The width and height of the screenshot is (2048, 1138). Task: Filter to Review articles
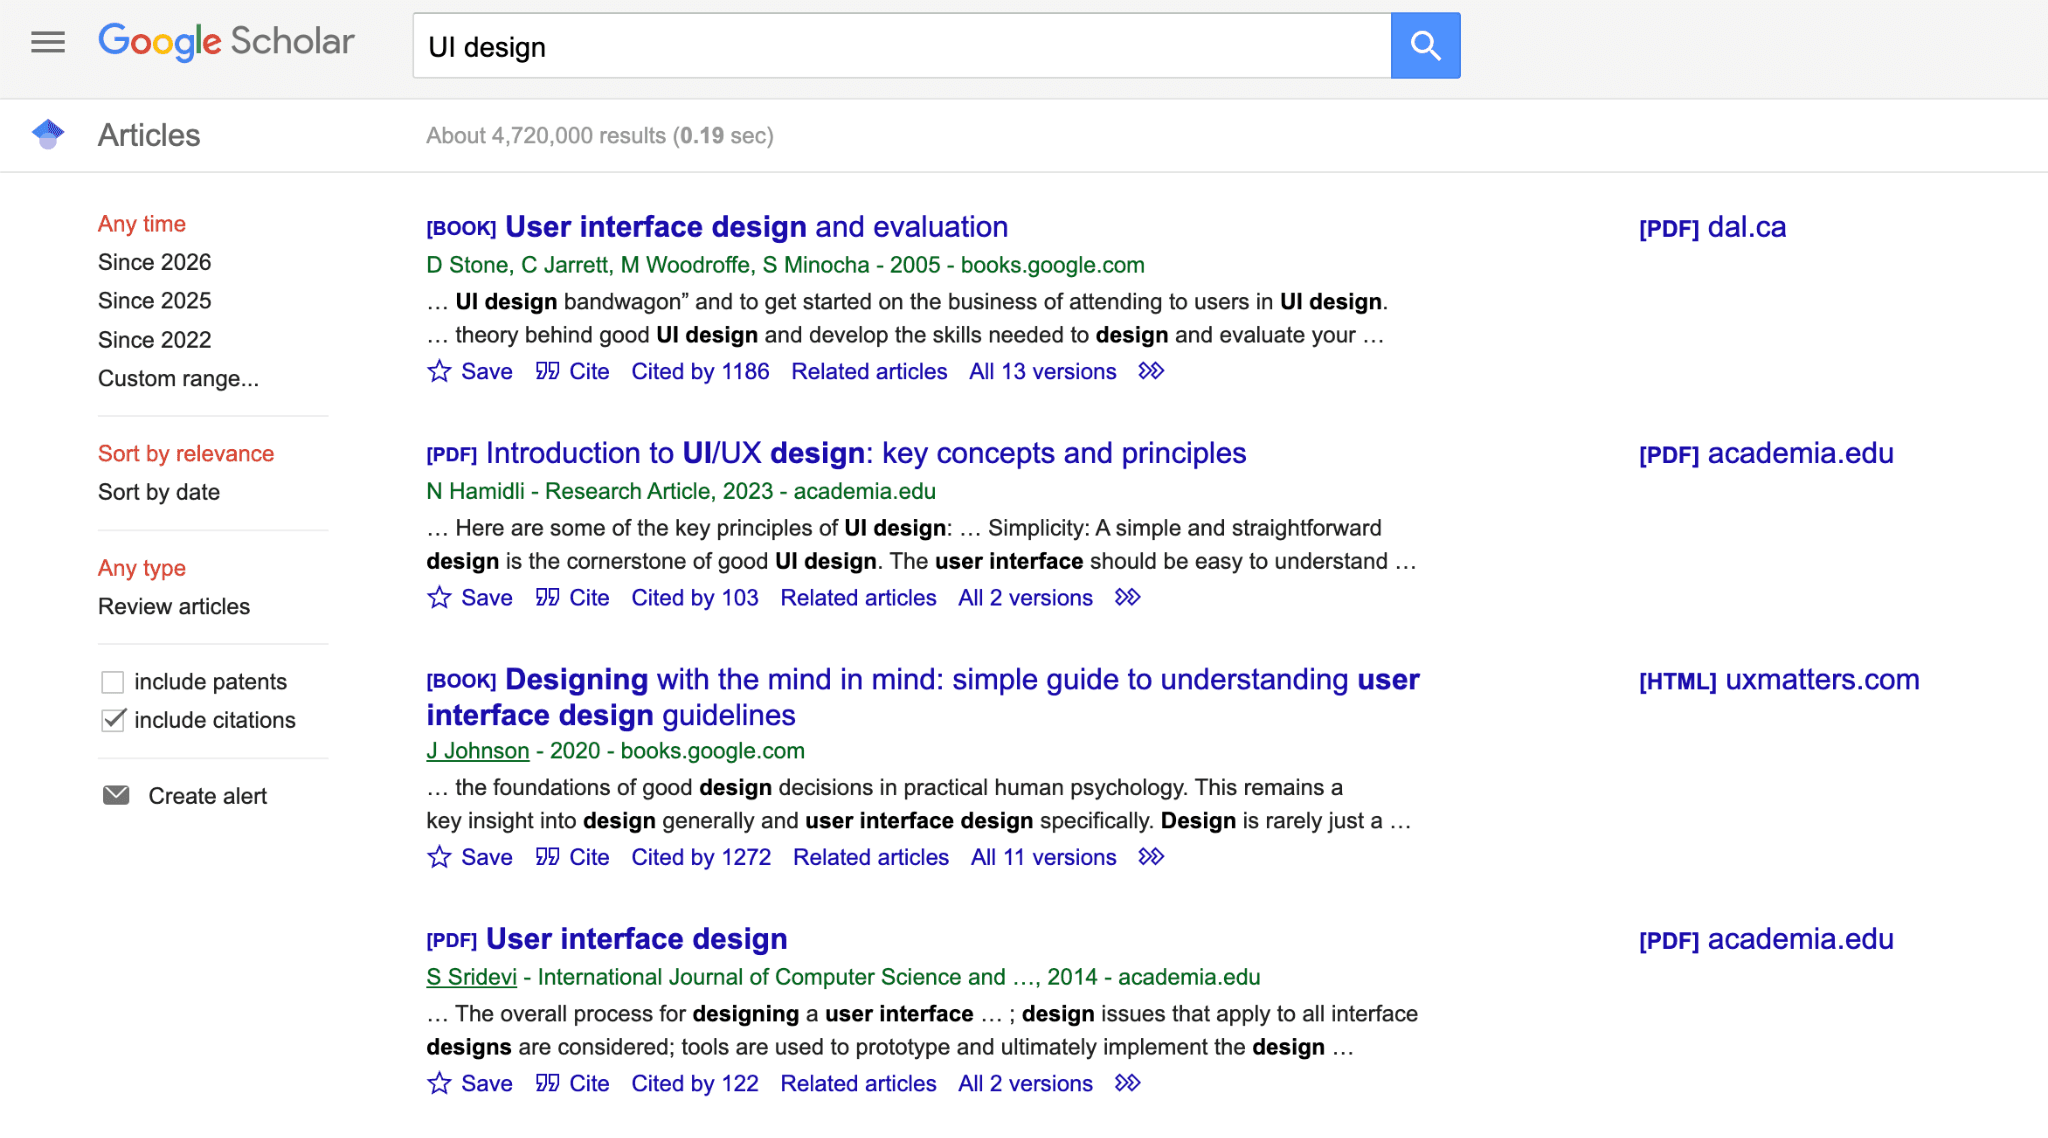pos(174,607)
